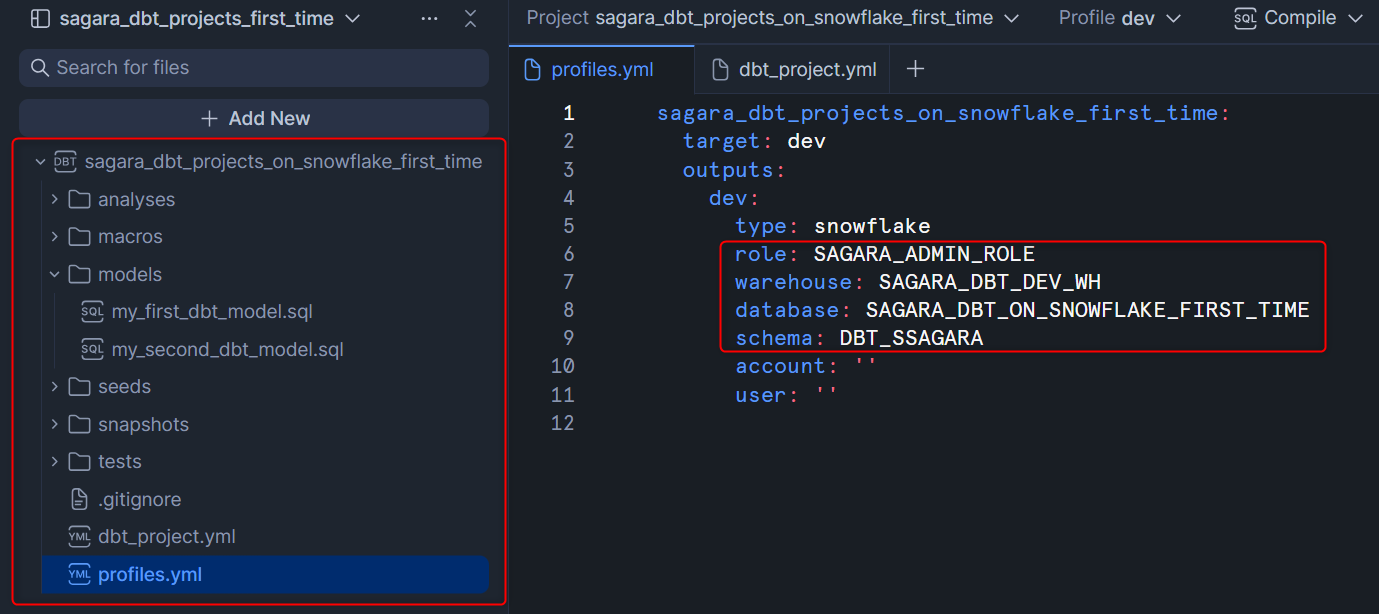This screenshot has width=1379, height=614.
Task: Click the SQL icon of my_first_dbt_model.sql
Action: point(92,312)
